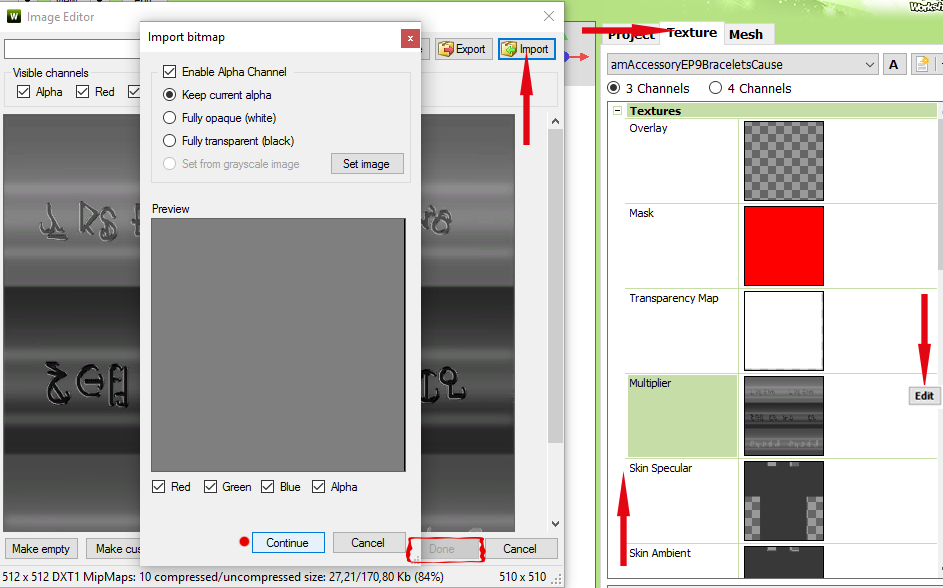Click the Export image toolbar button
943x588 pixels.
pos(462,49)
